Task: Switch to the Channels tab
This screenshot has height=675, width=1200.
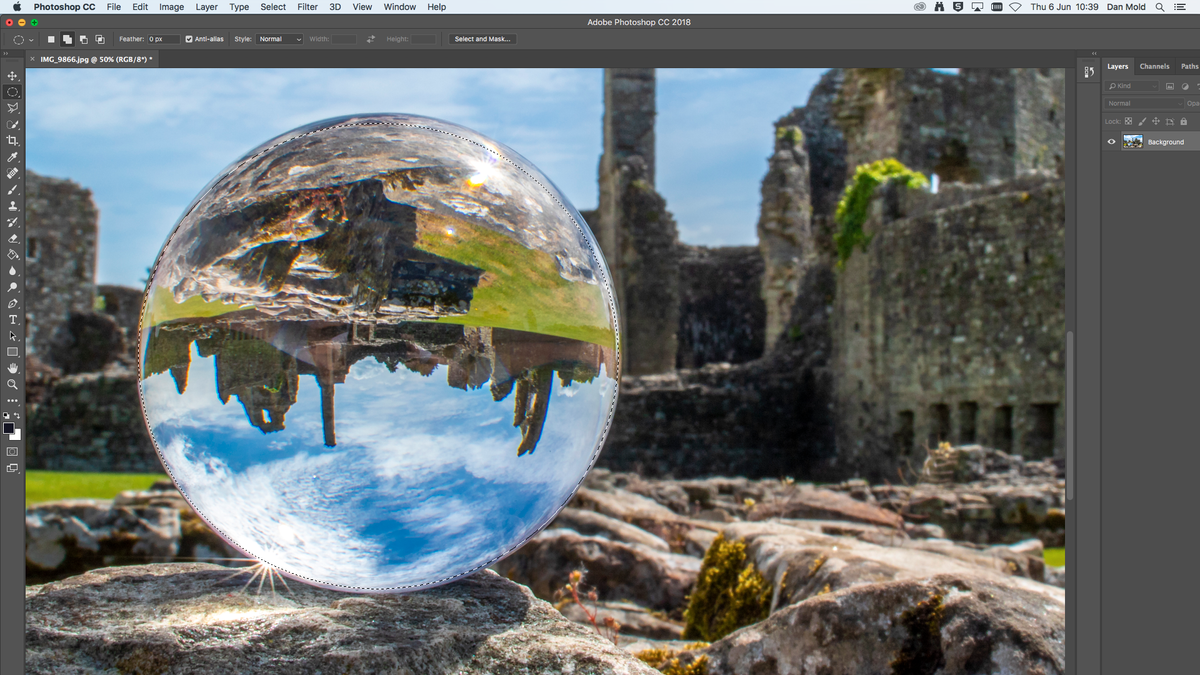Action: 1154,66
